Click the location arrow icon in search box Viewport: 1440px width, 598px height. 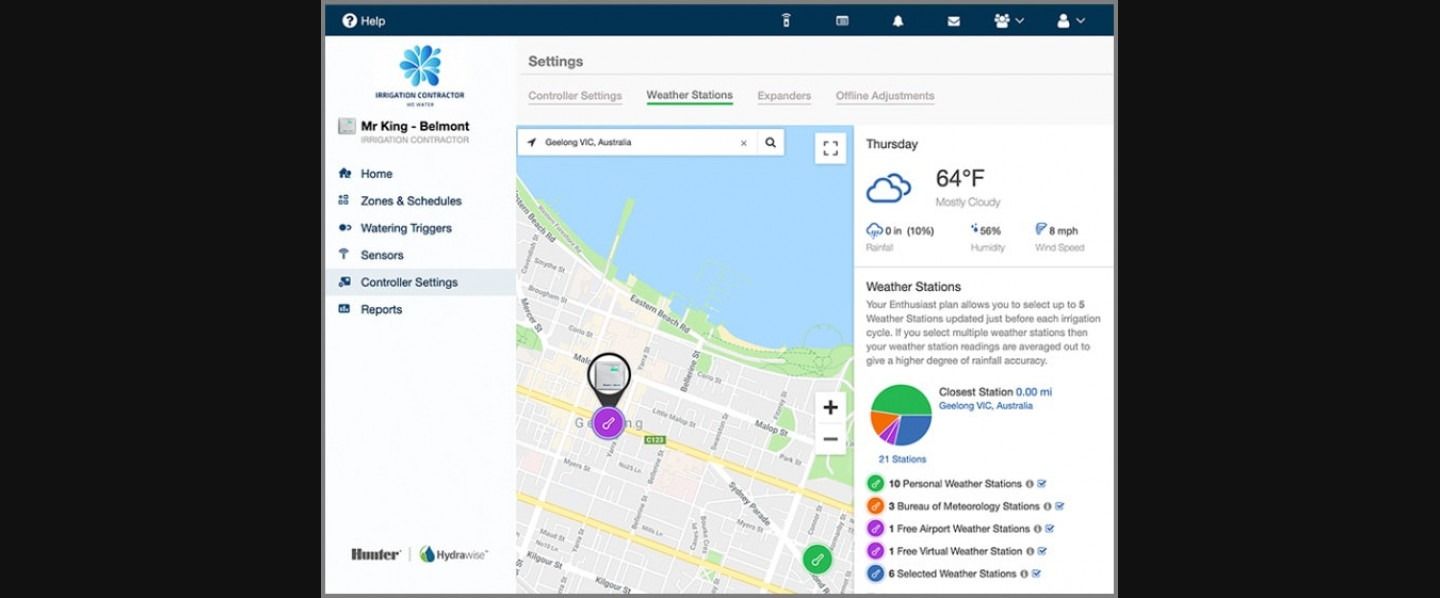coord(532,142)
